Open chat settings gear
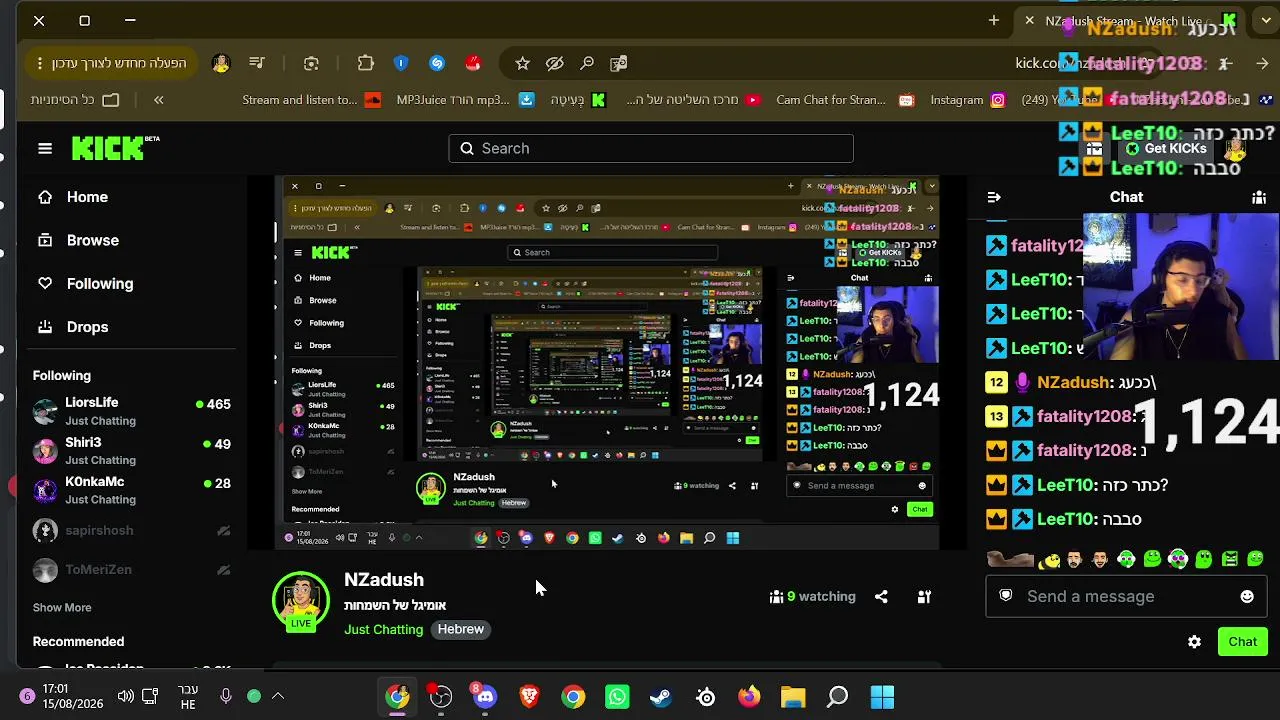1280x720 pixels. click(1195, 642)
